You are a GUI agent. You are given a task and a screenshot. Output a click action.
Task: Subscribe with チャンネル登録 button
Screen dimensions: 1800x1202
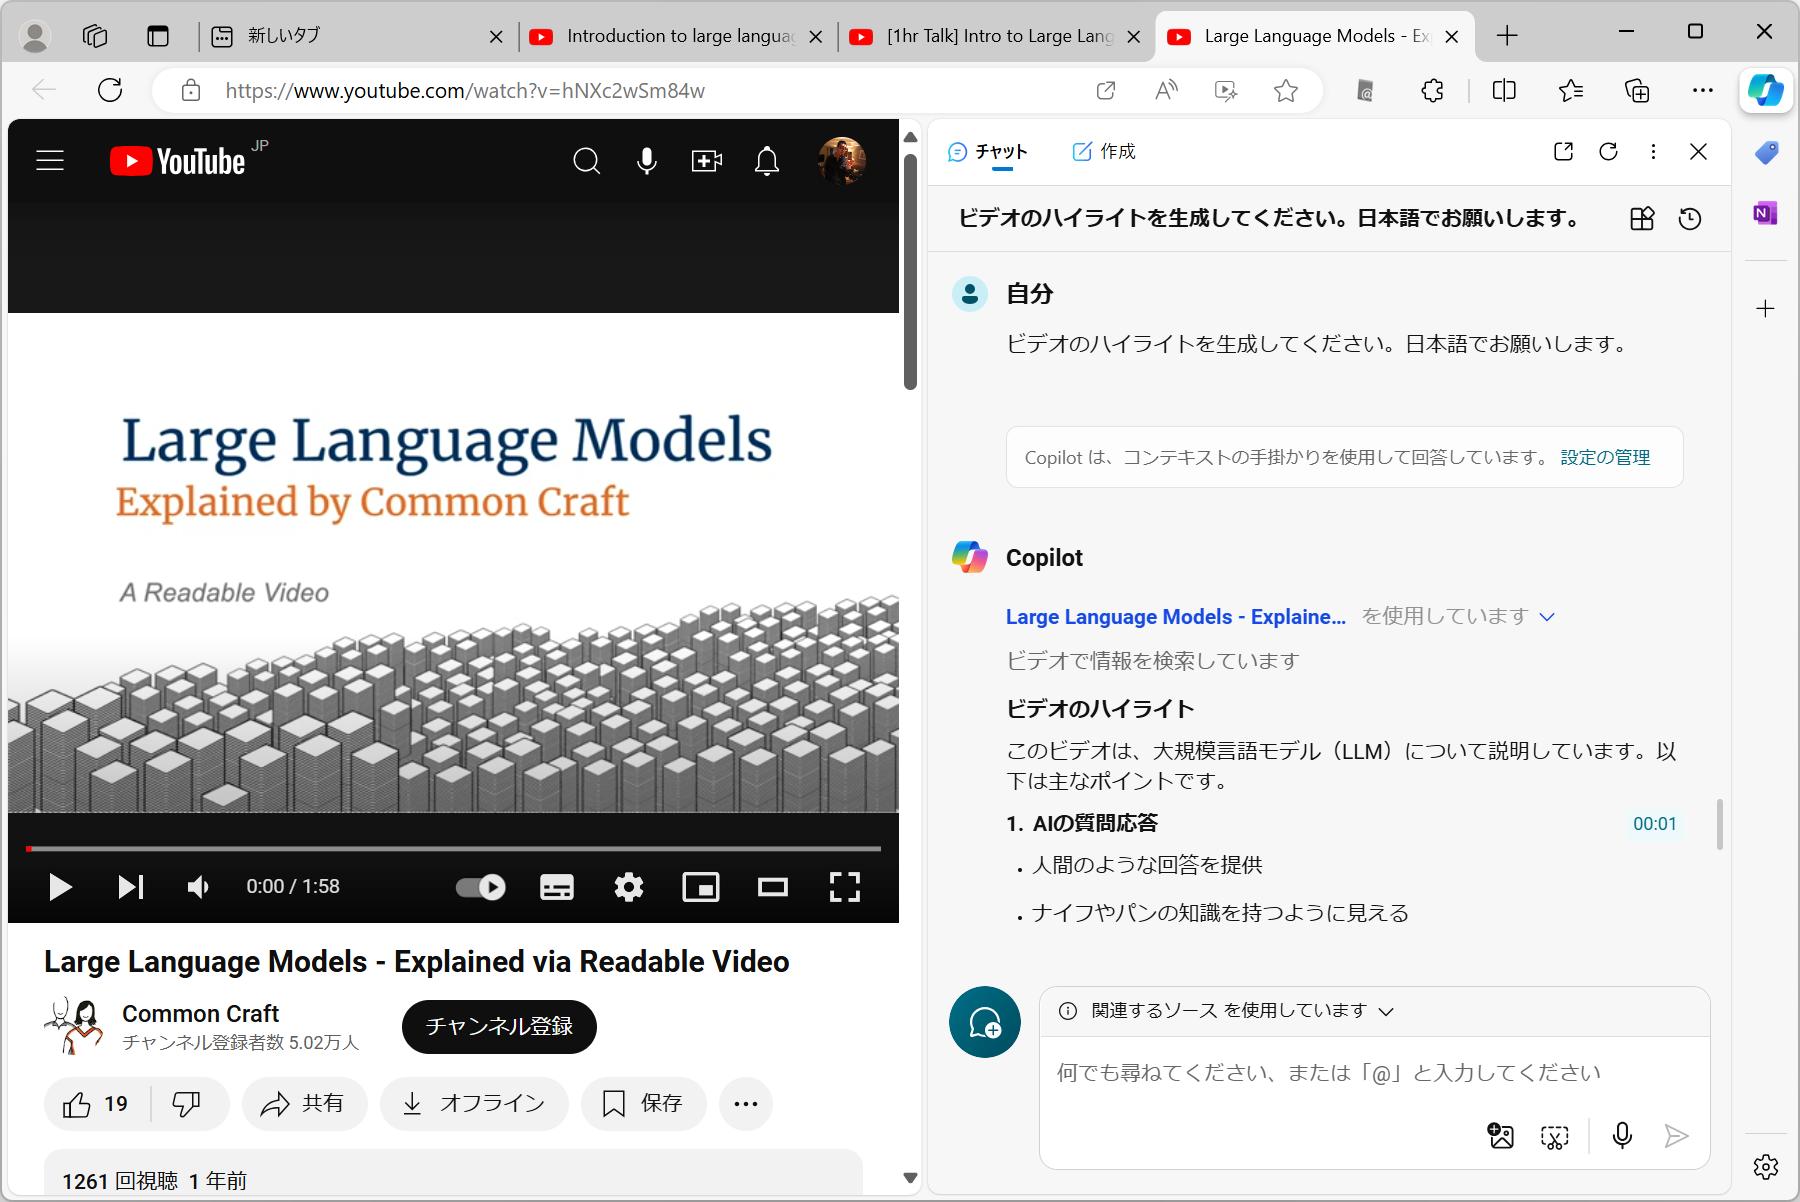(x=499, y=1027)
